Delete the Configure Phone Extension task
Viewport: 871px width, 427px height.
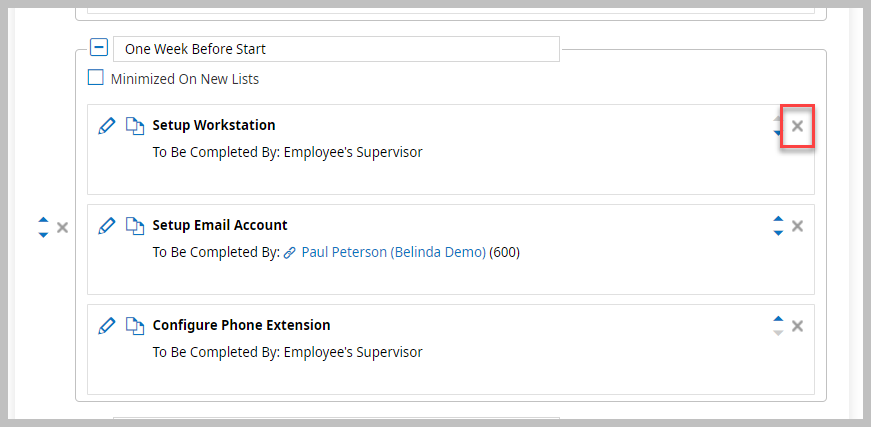[x=797, y=326]
